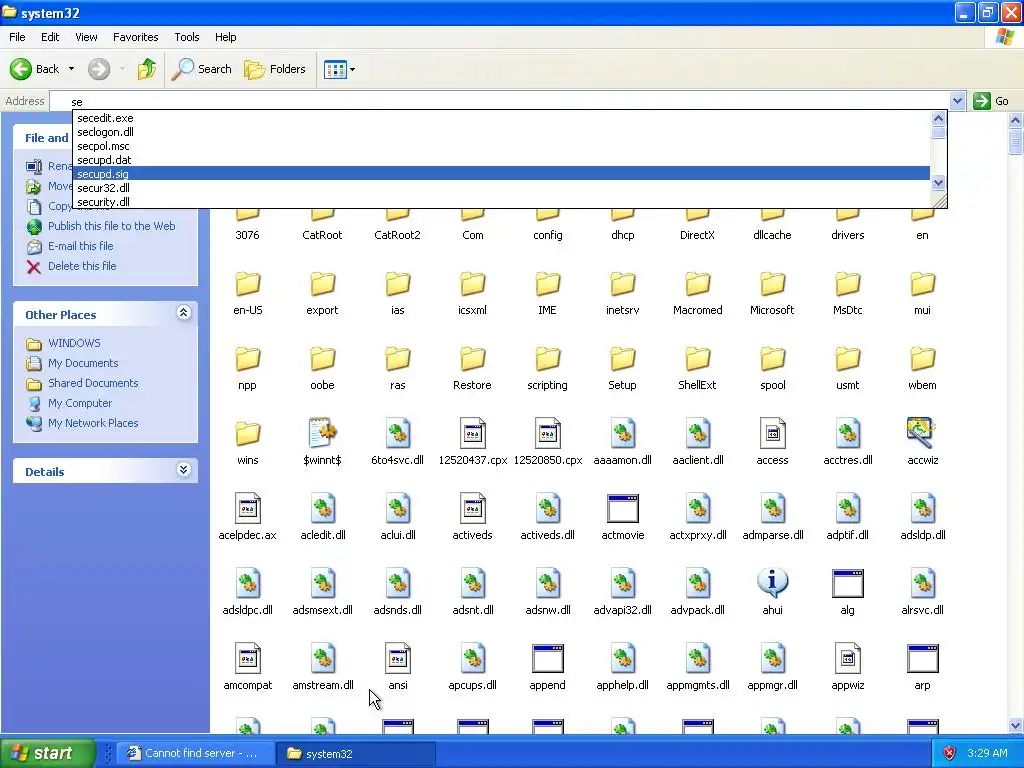This screenshot has height=768, width=1024.
Task: Select the $winnt$ file icon
Action: pos(323,433)
